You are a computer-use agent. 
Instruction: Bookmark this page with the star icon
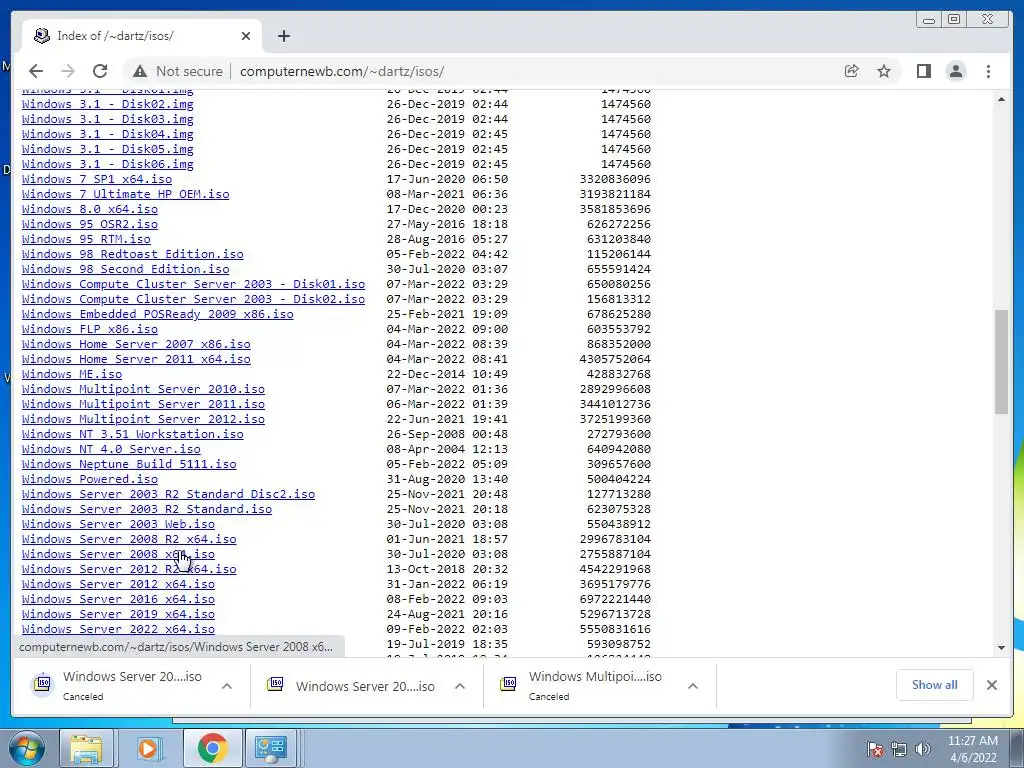[x=884, y=71]
